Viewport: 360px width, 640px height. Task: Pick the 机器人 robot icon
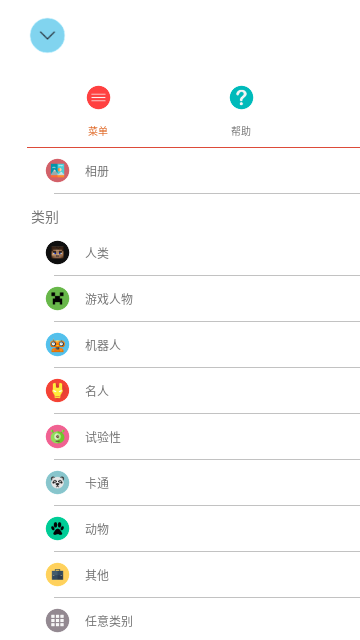pyautogui.click(x=57, y=344)
